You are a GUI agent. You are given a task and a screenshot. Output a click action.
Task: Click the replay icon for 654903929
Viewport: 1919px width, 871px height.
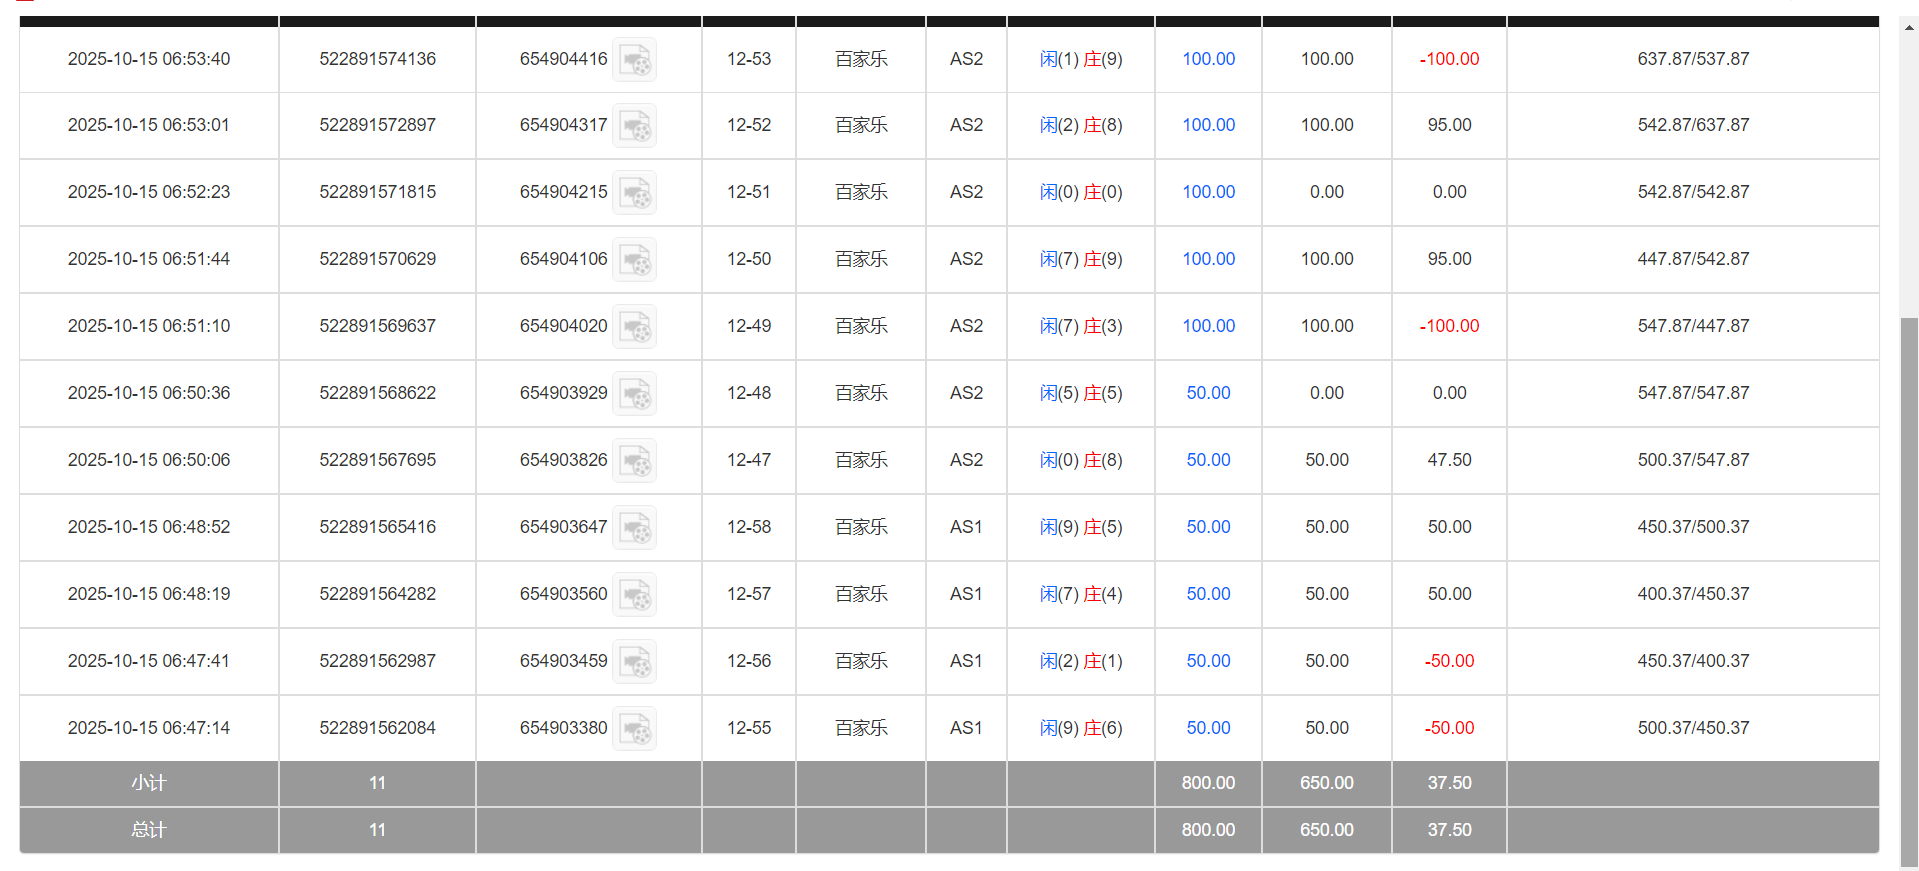tap(634, 394)
